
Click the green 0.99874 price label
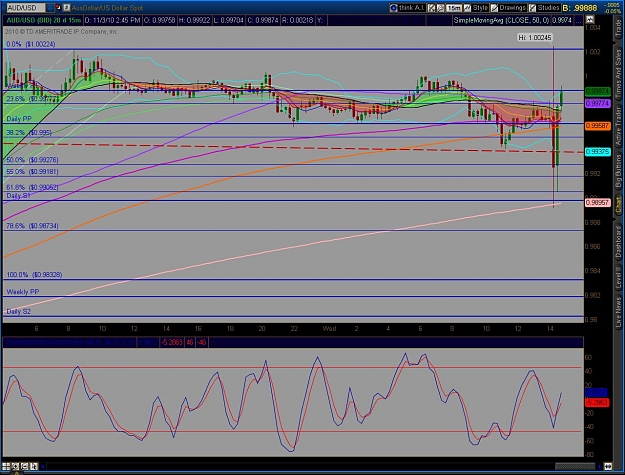point(597,91)
